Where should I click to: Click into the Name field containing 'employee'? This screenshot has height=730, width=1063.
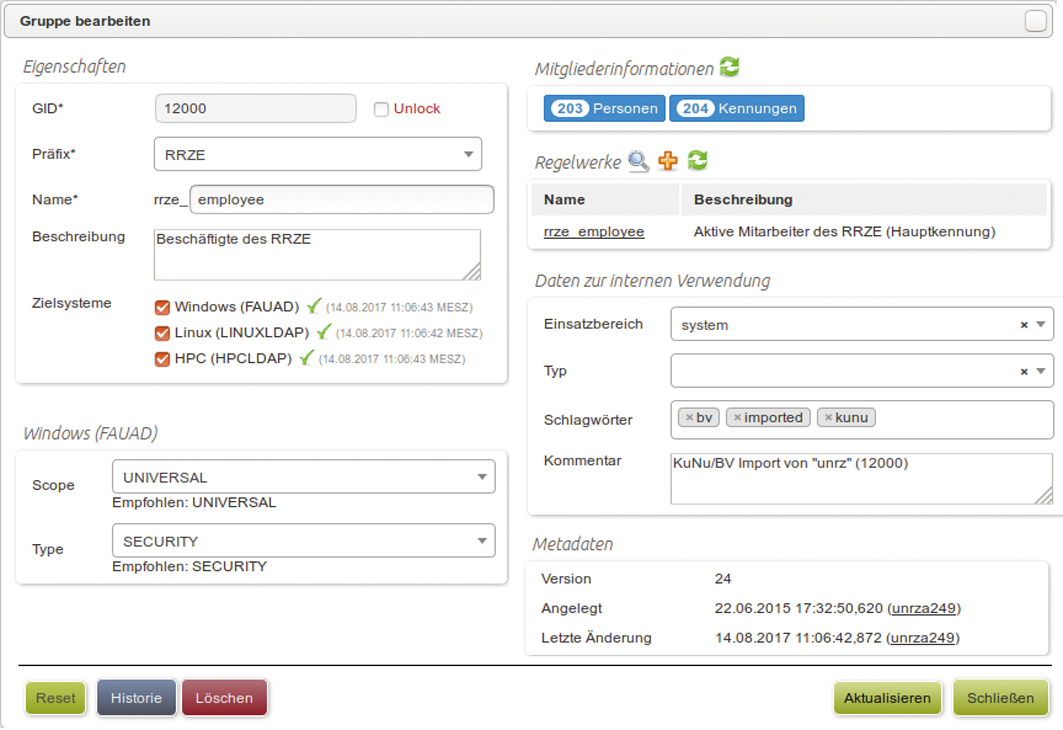(x=341, y=200)
